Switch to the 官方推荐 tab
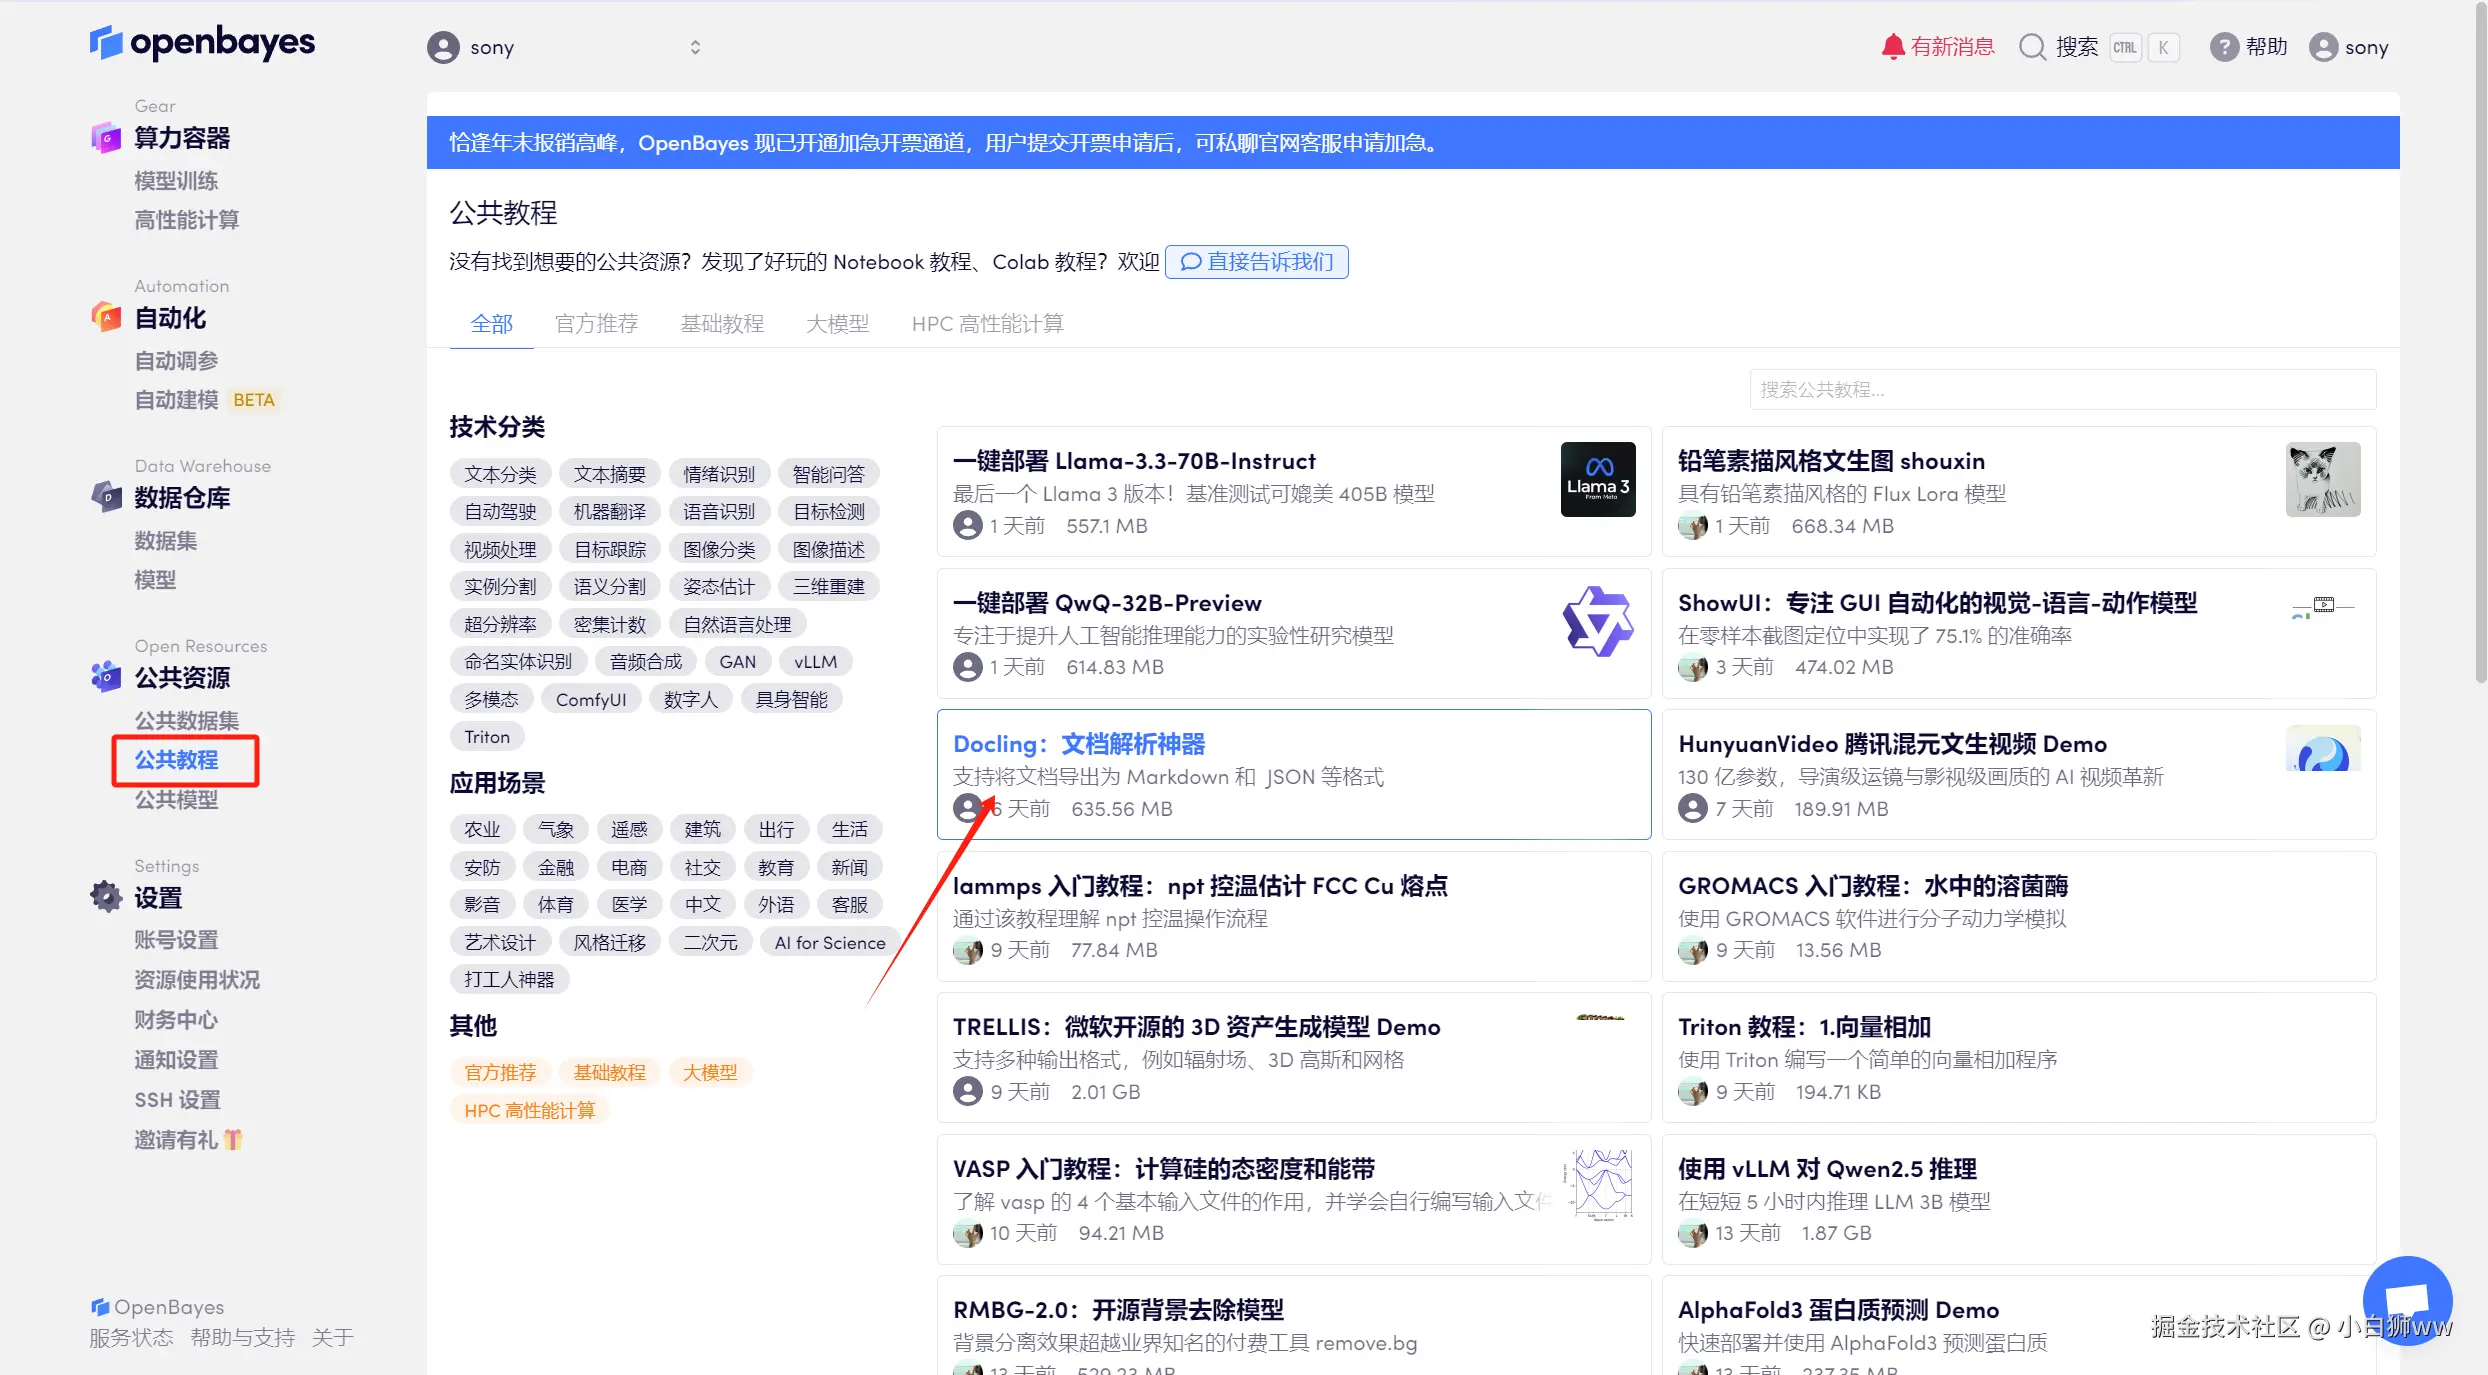Image resolution: width=2488 pixels, height=1375 pixels. click(x=596, y=324)
